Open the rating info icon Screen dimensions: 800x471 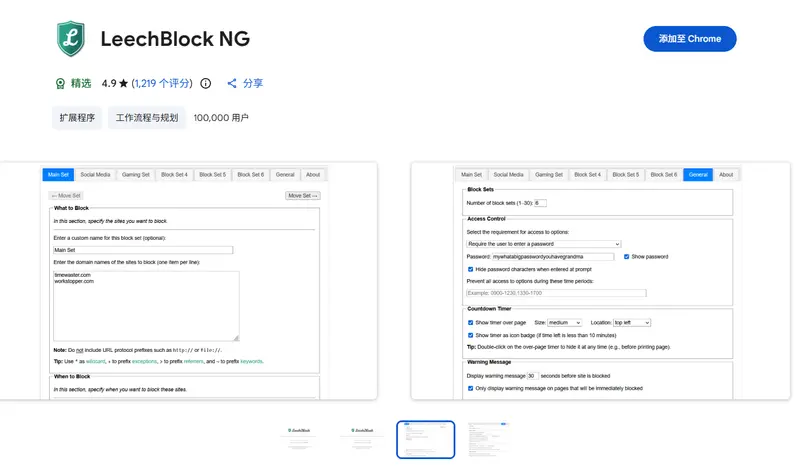click(206, 83)
